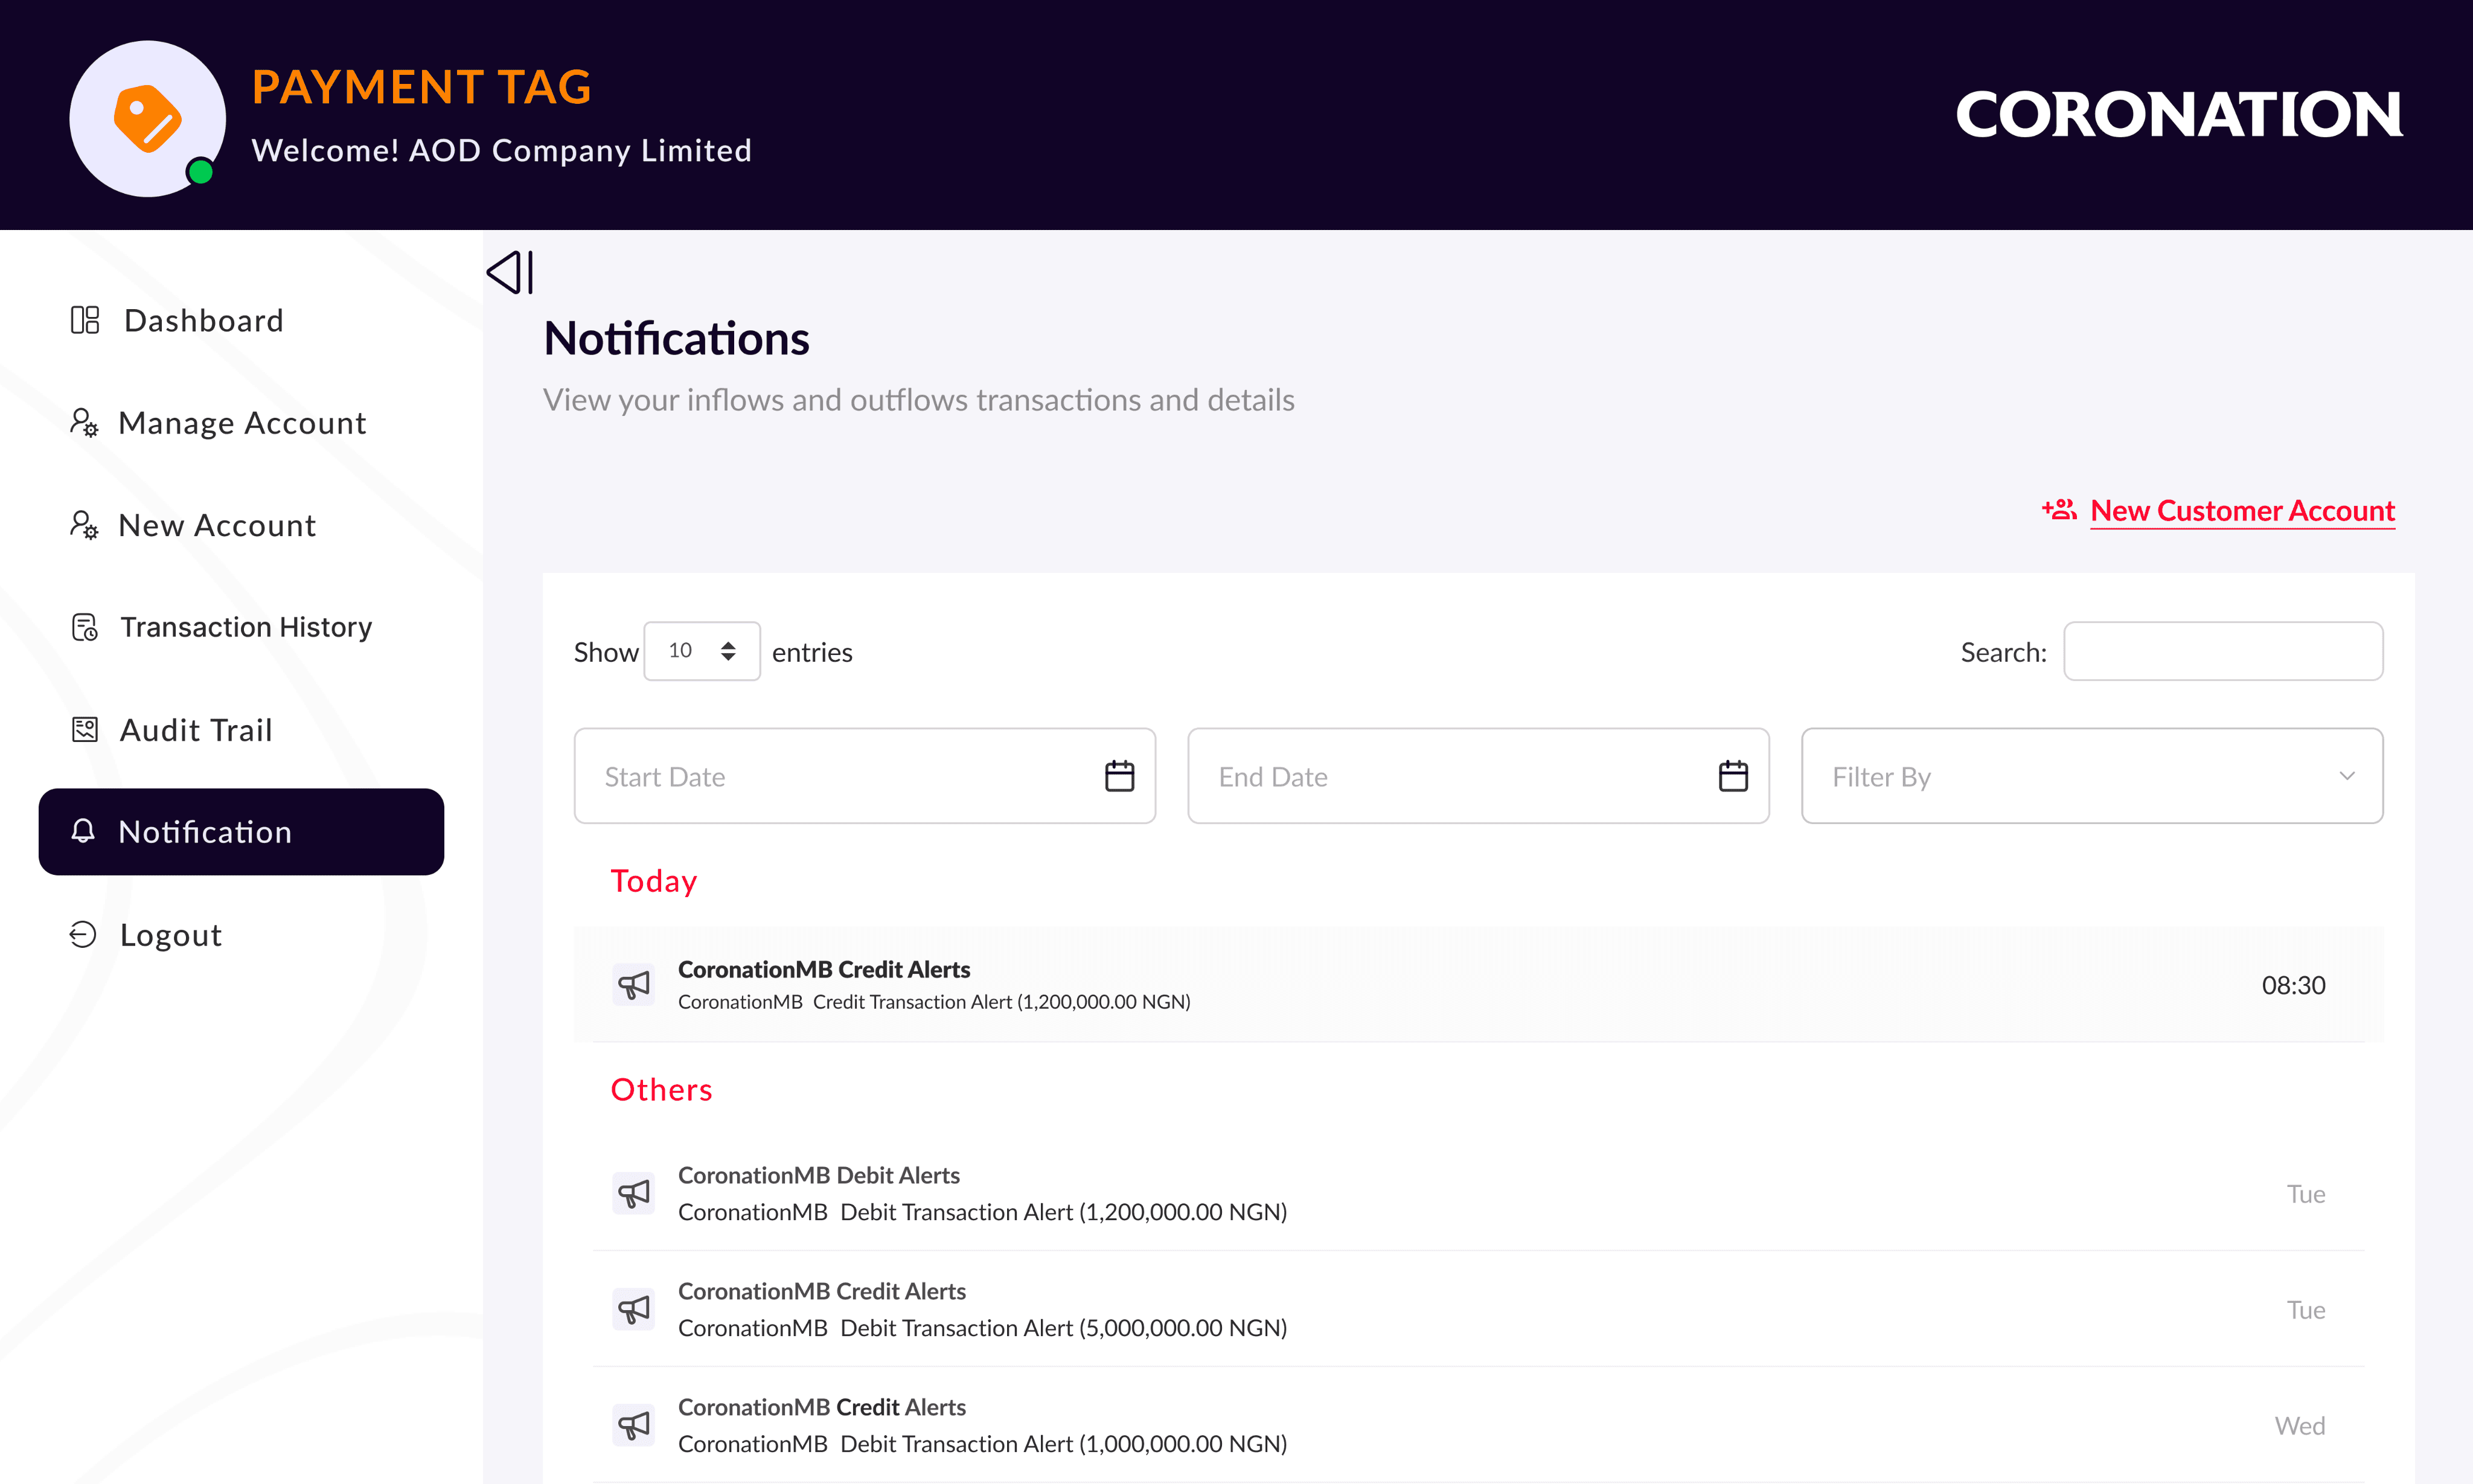Expand the Filter By dropdown
2473x1484 pixels.
2091,776
